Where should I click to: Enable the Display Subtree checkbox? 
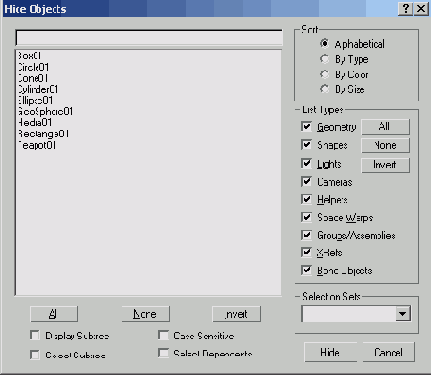(x=35, y=335)
